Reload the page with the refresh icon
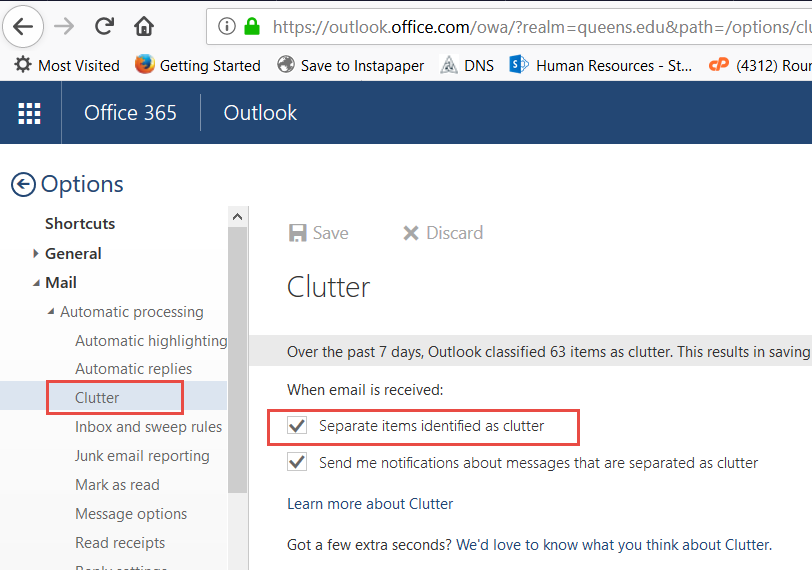 (x=104, y=26)
